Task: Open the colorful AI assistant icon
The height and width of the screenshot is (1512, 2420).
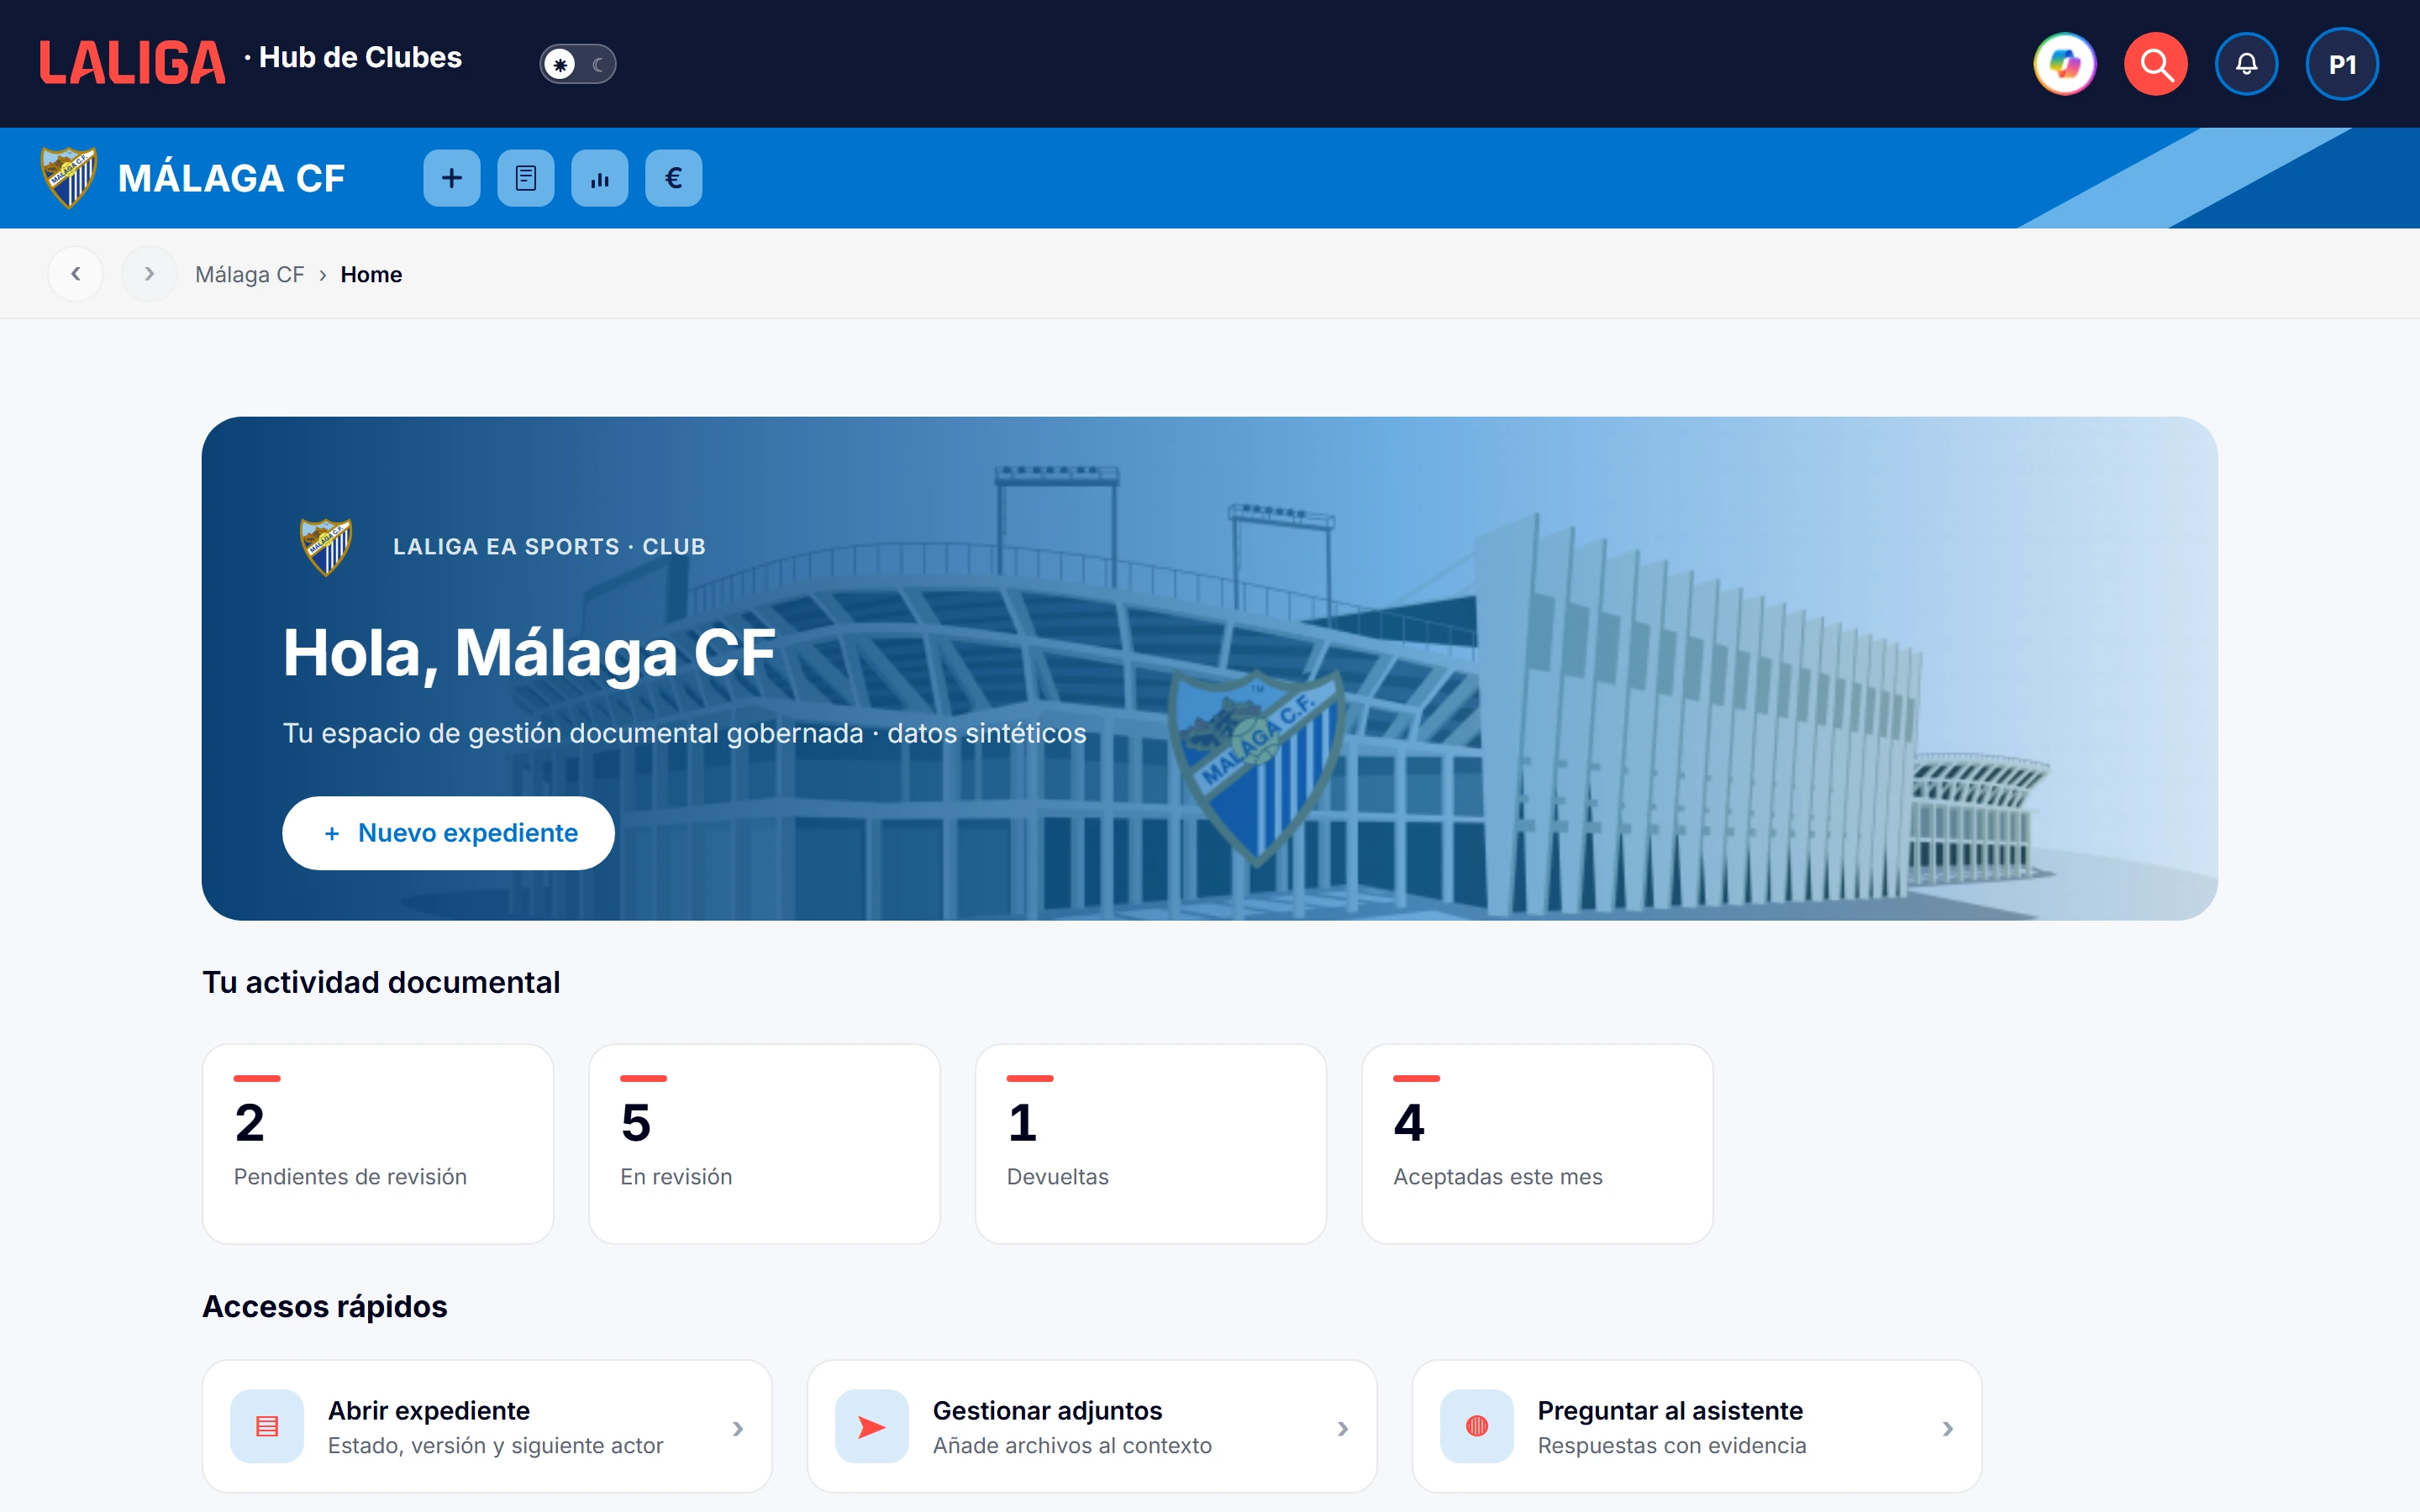Action: (2065, 64)
